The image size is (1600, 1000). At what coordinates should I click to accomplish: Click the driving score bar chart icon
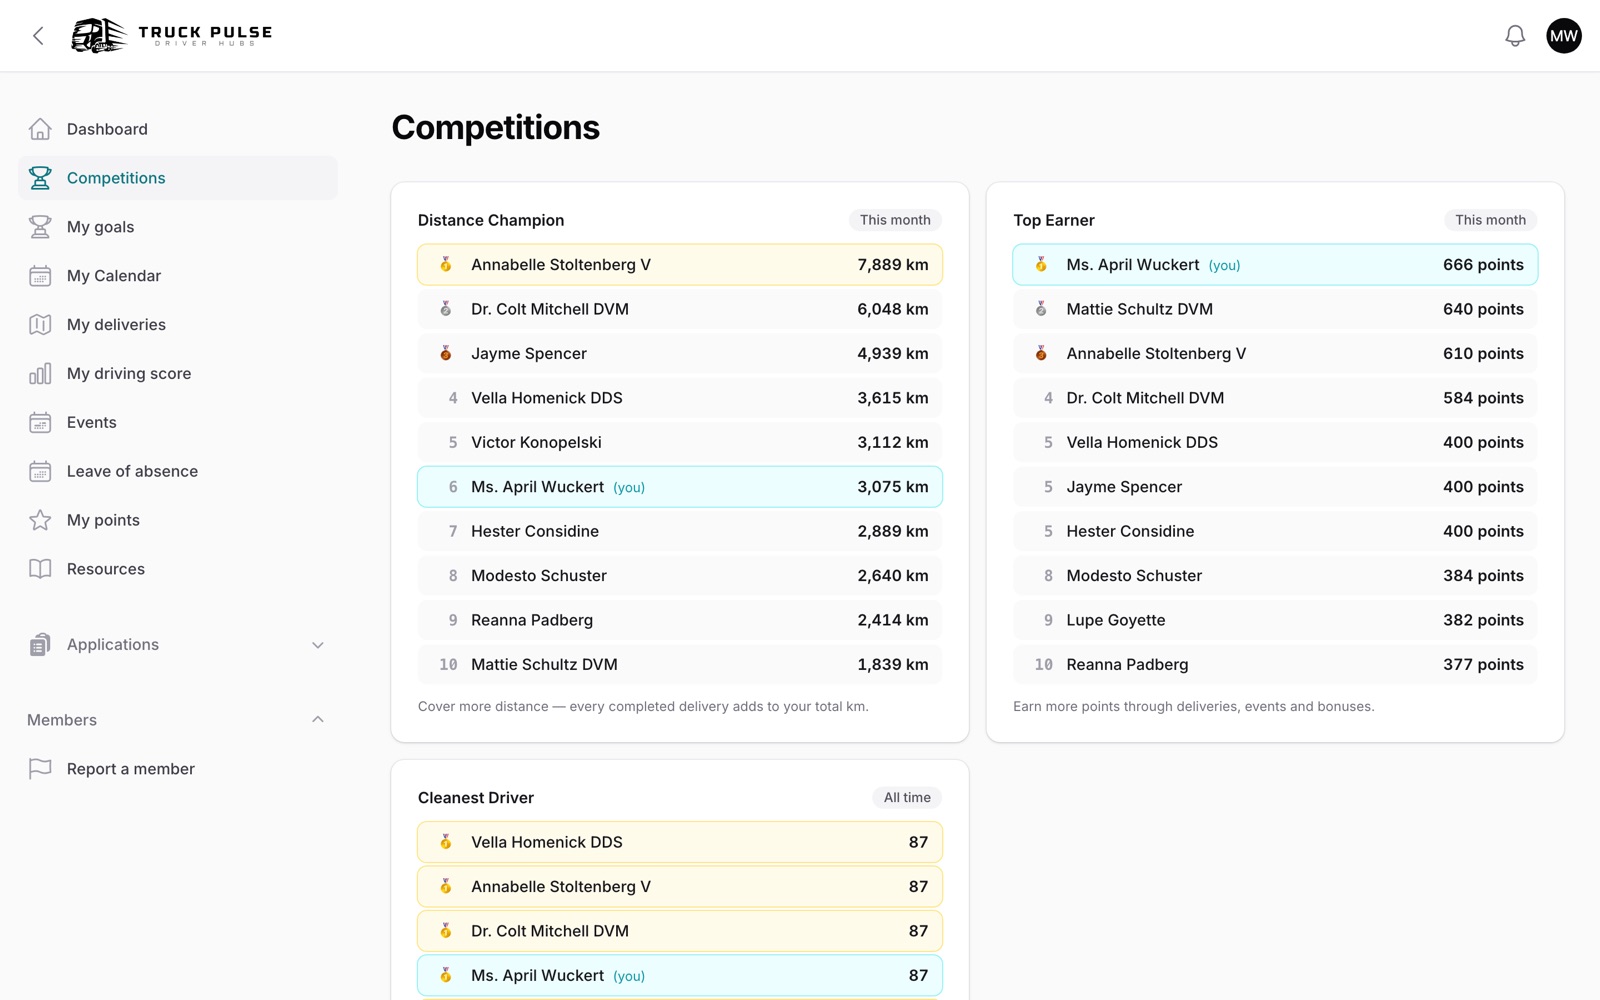pyautogui.click(x=40, y=374)
